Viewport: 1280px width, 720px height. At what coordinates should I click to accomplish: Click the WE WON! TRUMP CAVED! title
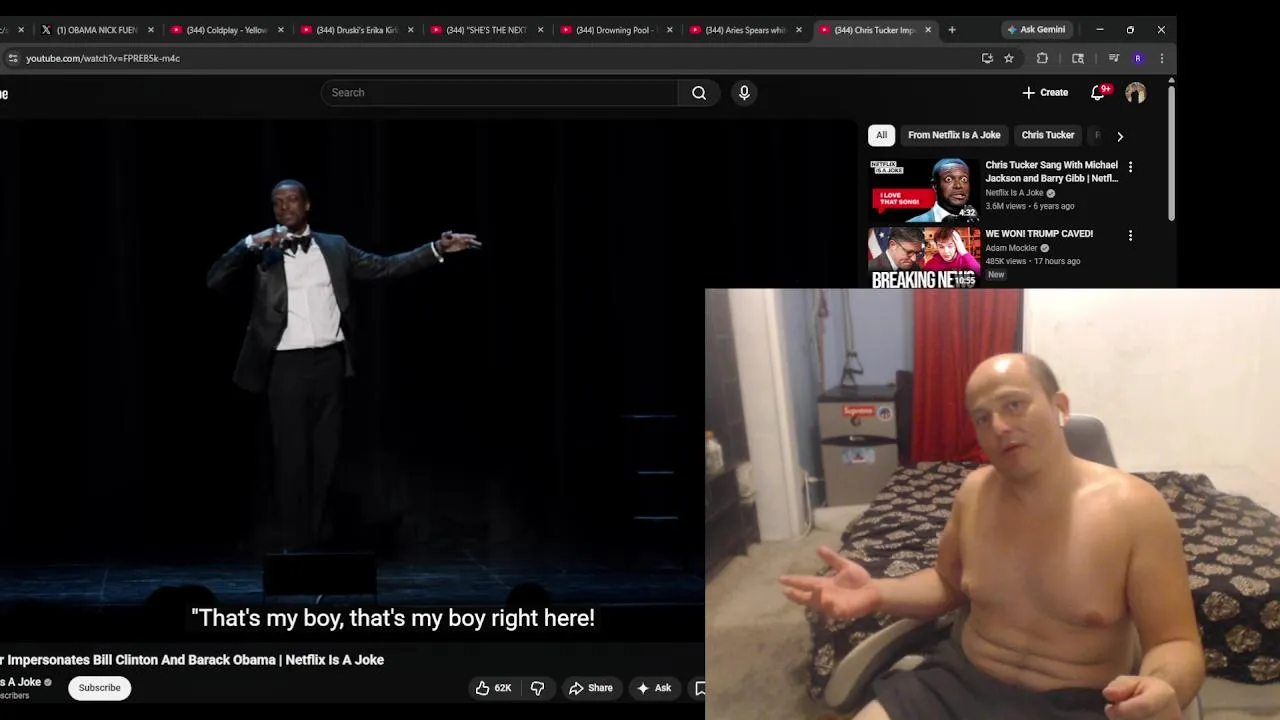pos(1039,234)
